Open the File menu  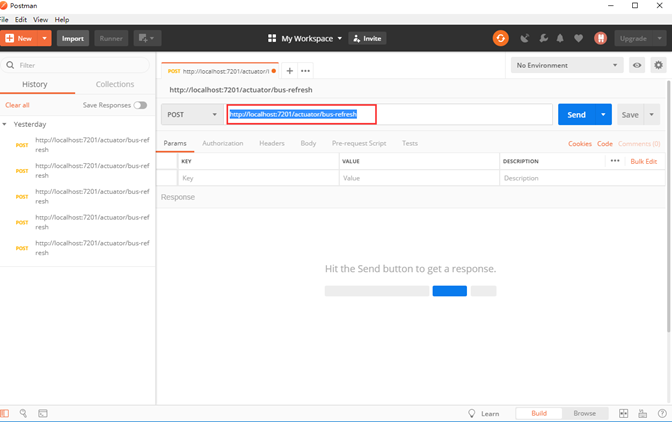coord(4,19)
